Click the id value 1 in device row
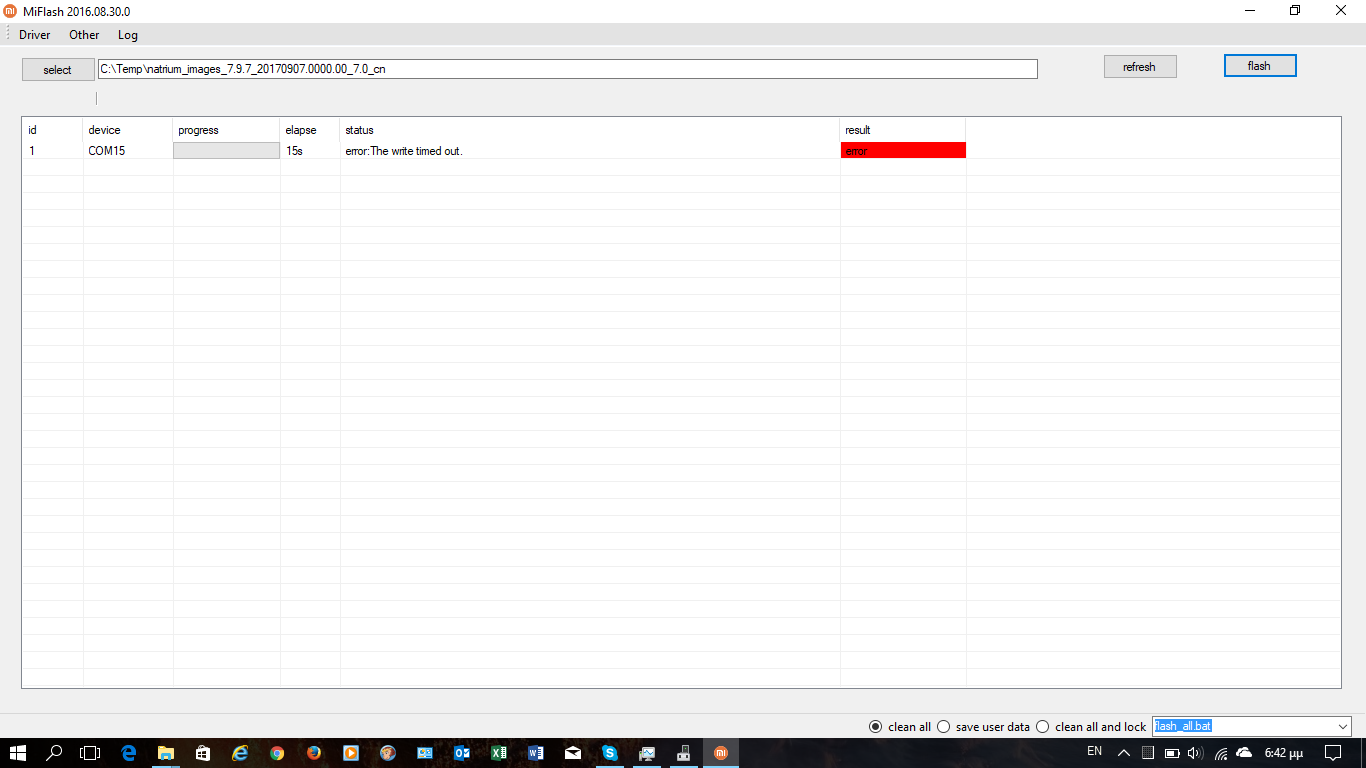 click(32, 151)
